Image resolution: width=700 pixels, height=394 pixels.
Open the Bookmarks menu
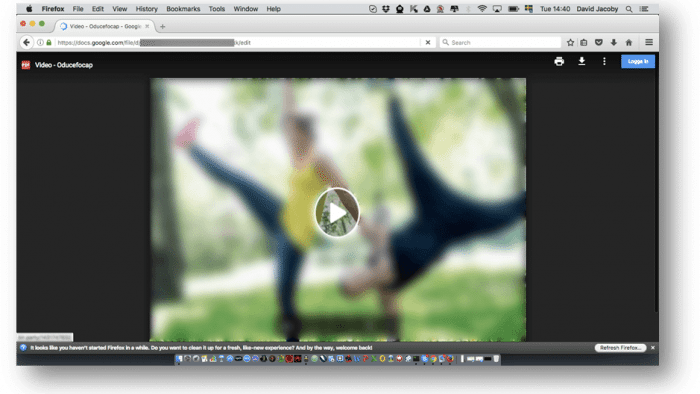183,9
